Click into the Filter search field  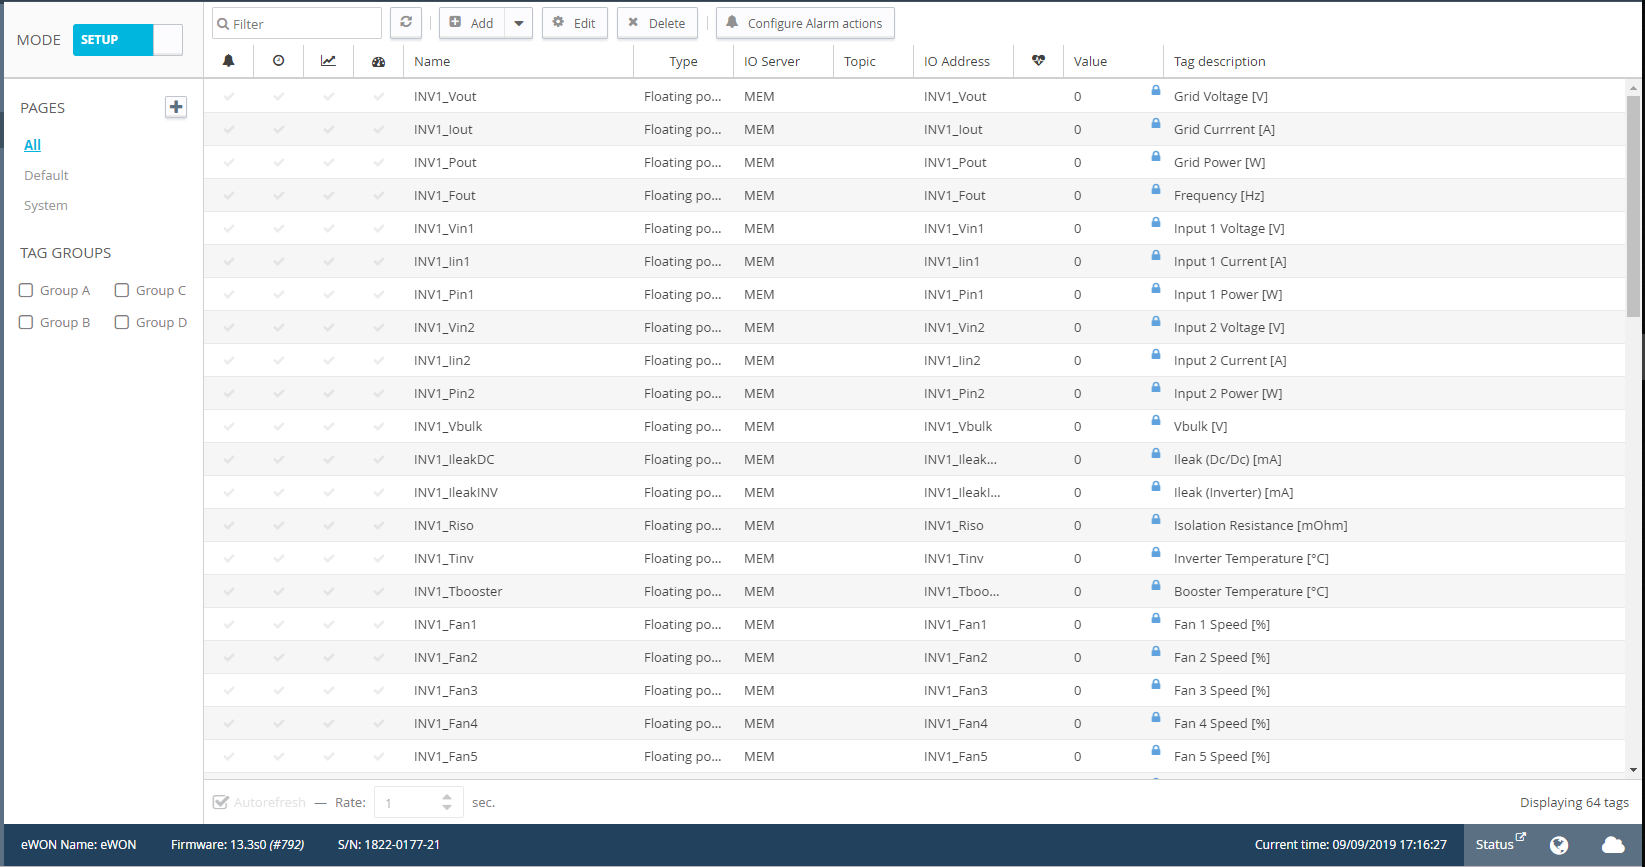297,23
